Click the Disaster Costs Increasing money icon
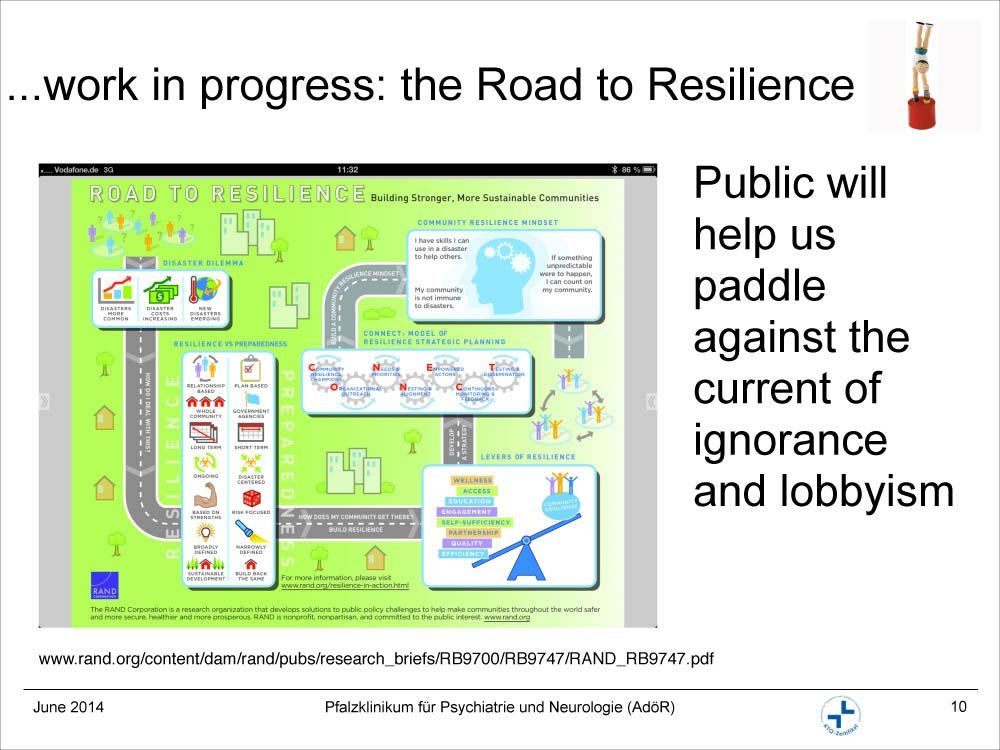Screen dimensions: 1000x750 click(160, 290)
